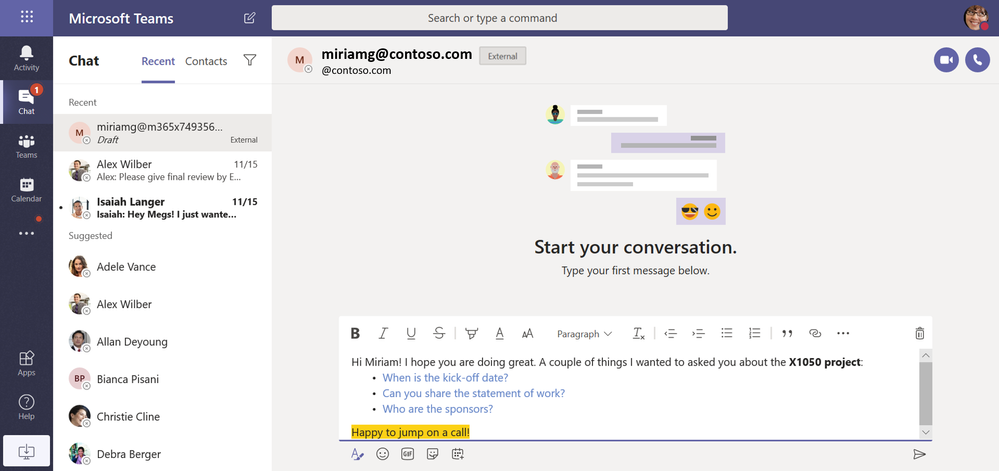This screenshot has height=471, width=999.
Task: Toggle italic formatting
Action: (x=383, y=333)
